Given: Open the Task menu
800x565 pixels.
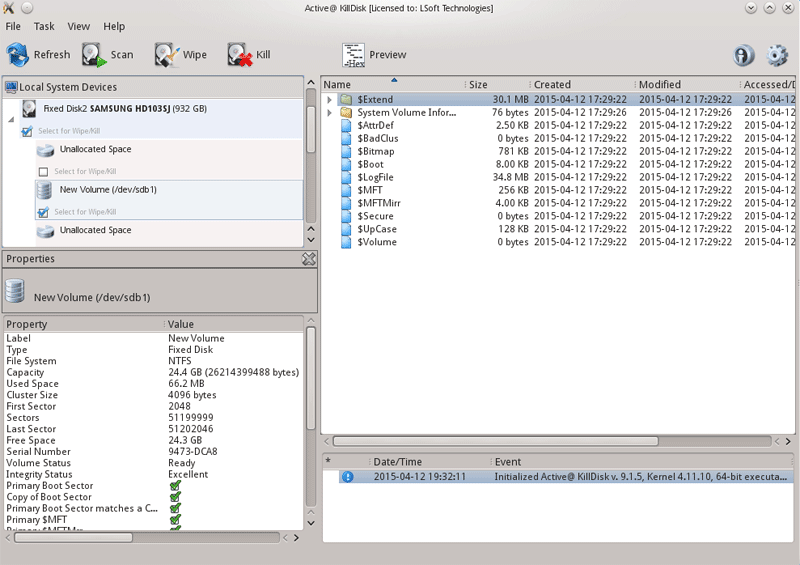Looking at the screenshot, I should [x=44, y=26].
